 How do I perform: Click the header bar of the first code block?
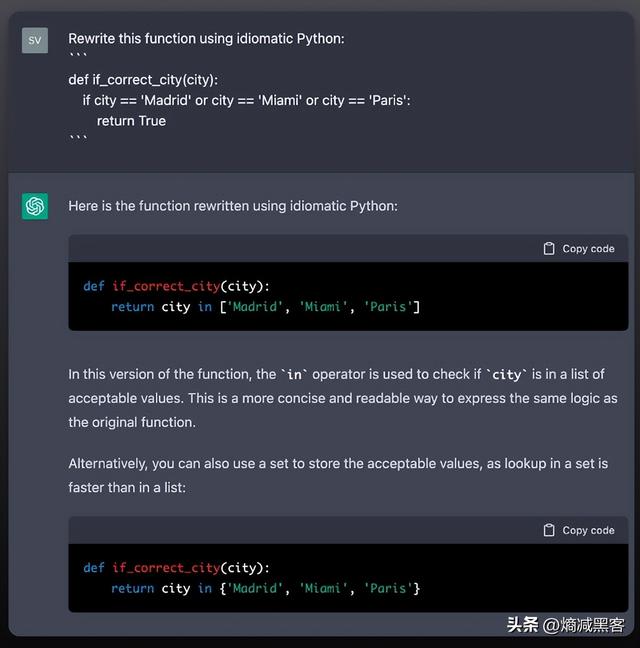tap(300, 248)
